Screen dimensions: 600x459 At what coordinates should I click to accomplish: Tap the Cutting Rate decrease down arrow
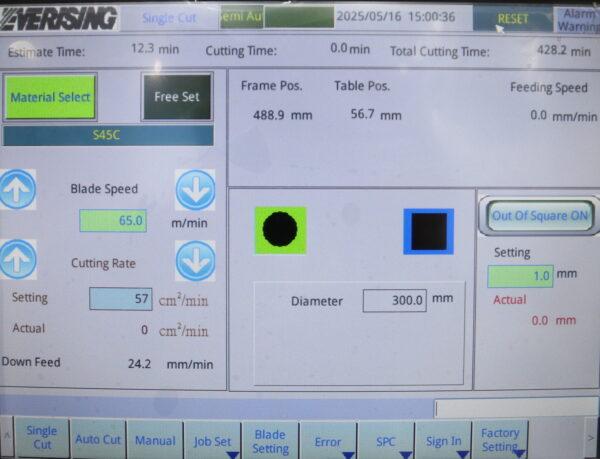(x=195, y=262)
